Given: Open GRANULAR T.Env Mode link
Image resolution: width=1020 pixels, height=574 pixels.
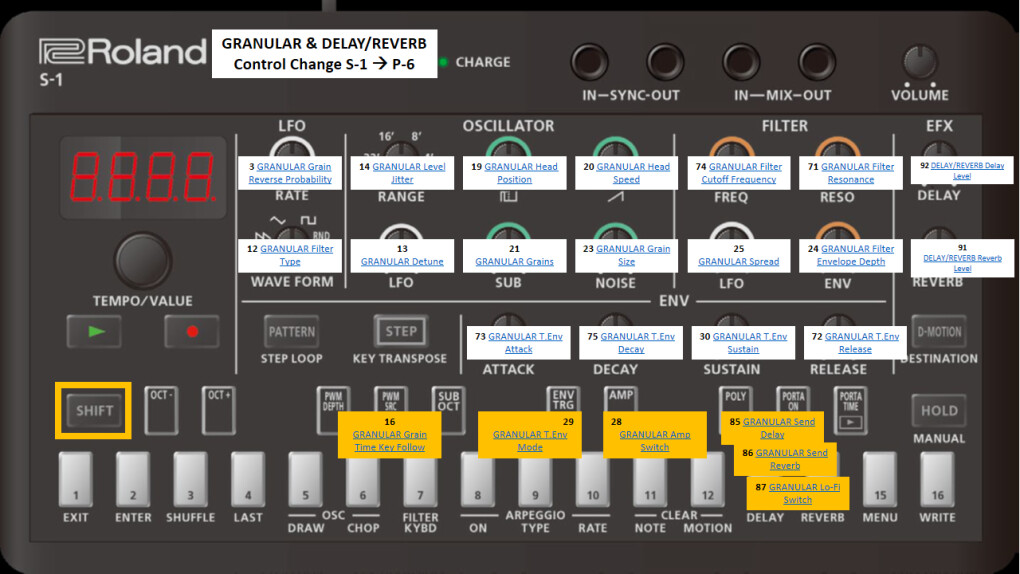Looking at the screenshot, I should pyautogui.click(x=530, y=441).
